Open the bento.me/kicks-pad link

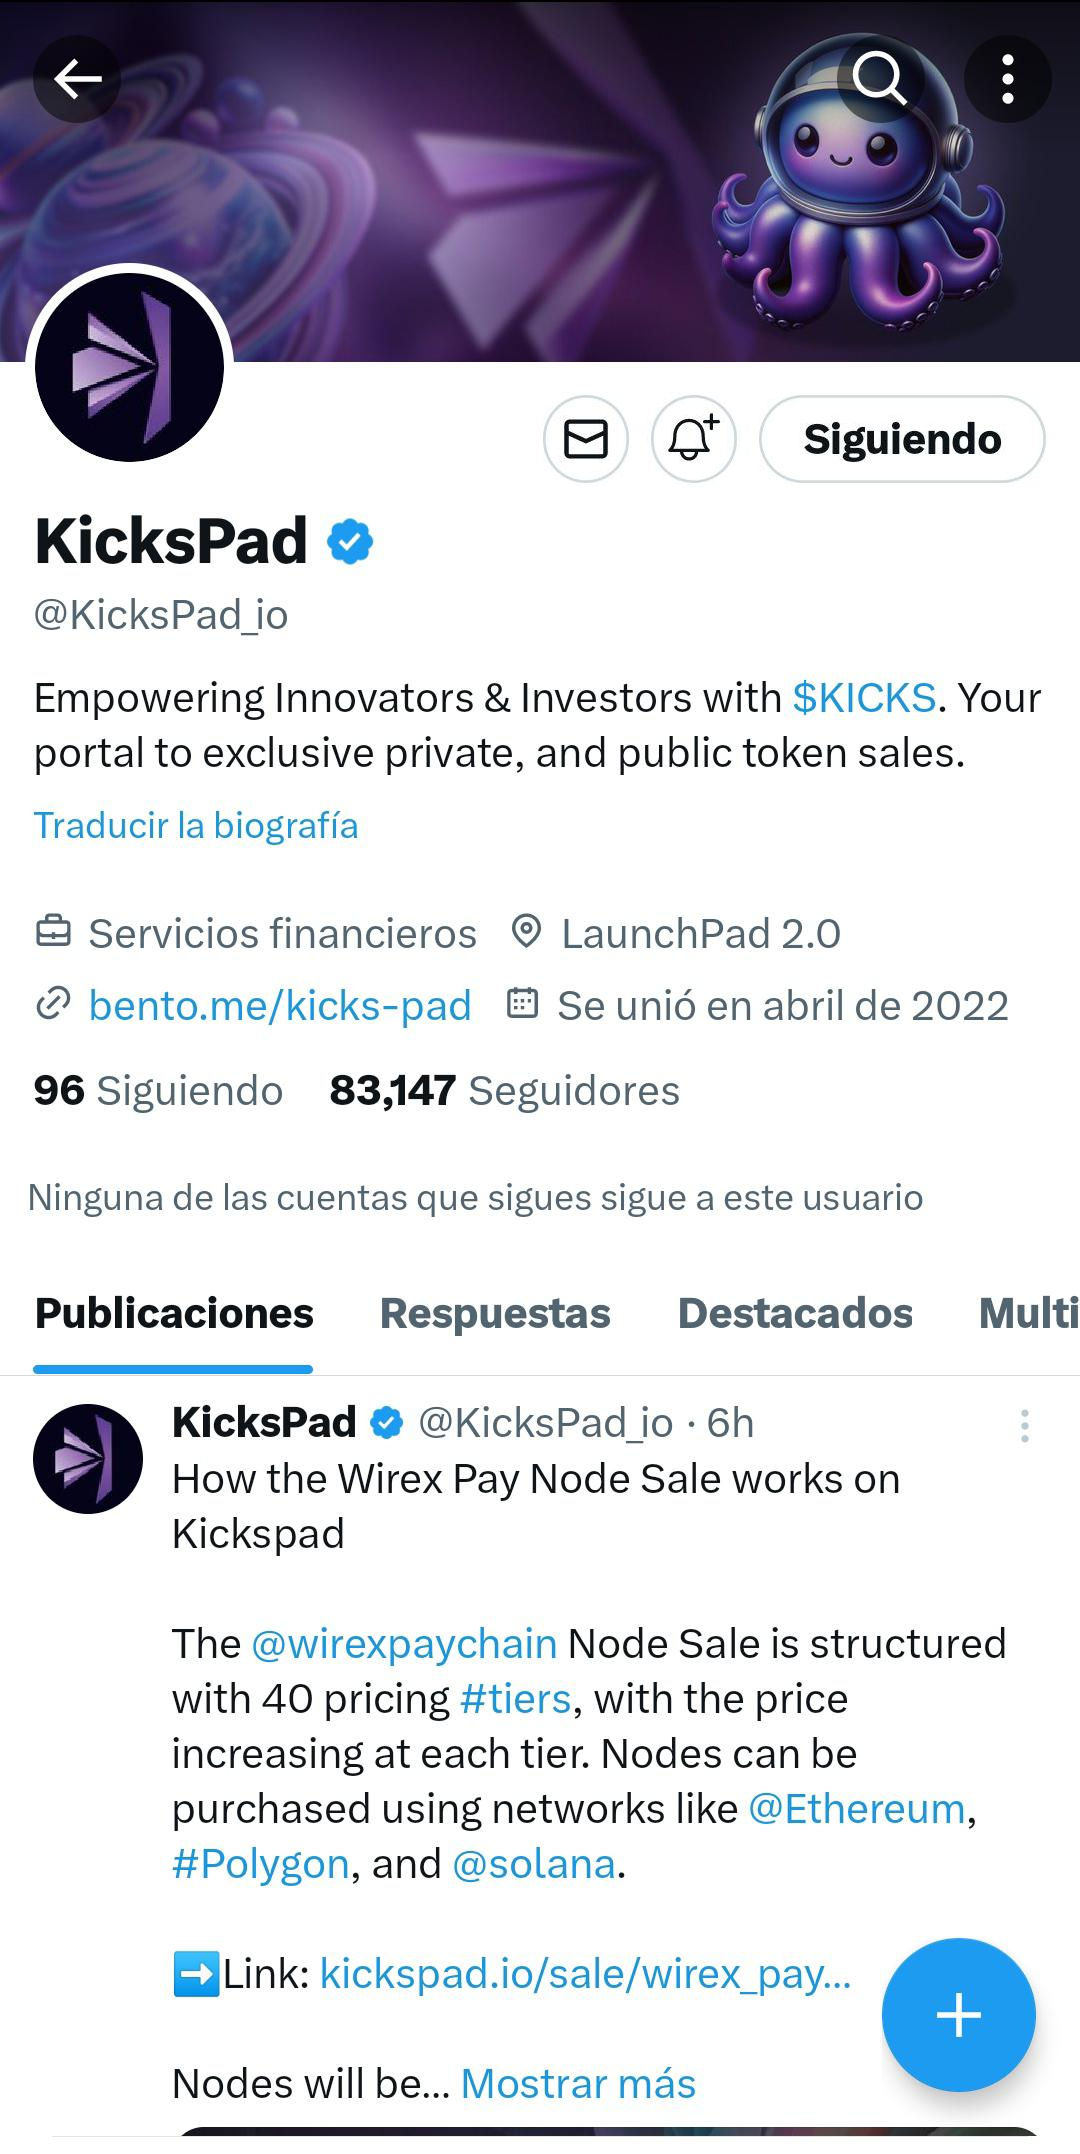[x=280, y=1006]
